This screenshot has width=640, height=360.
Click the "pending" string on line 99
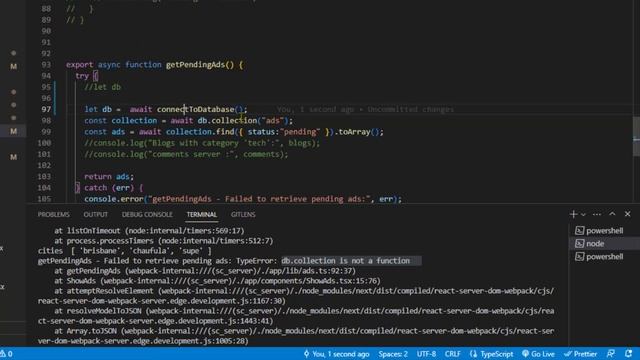pos(300,132)
